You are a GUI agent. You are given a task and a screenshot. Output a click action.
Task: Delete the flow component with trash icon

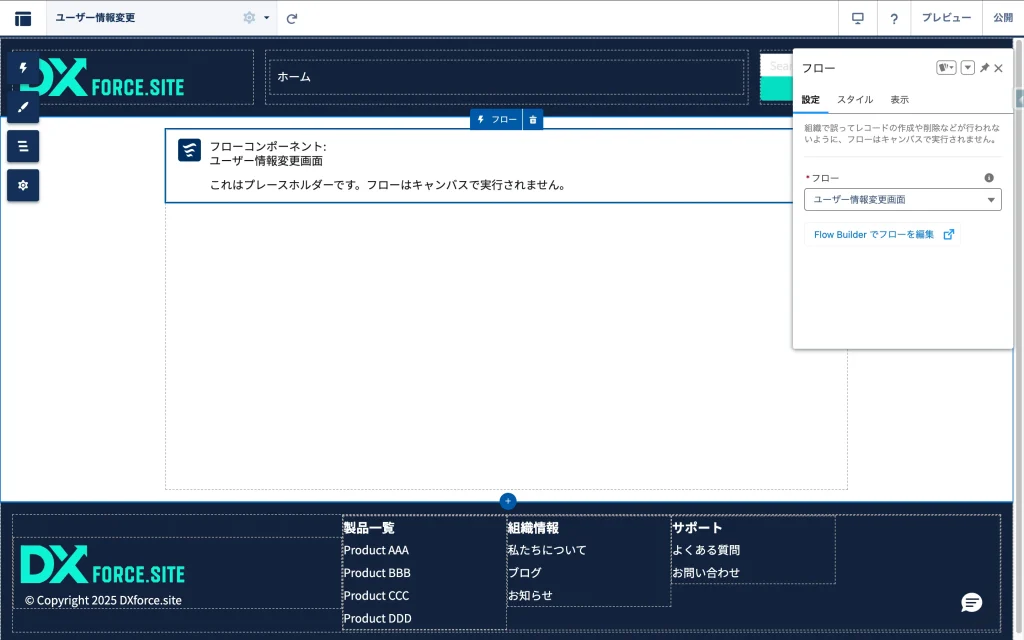533,120
